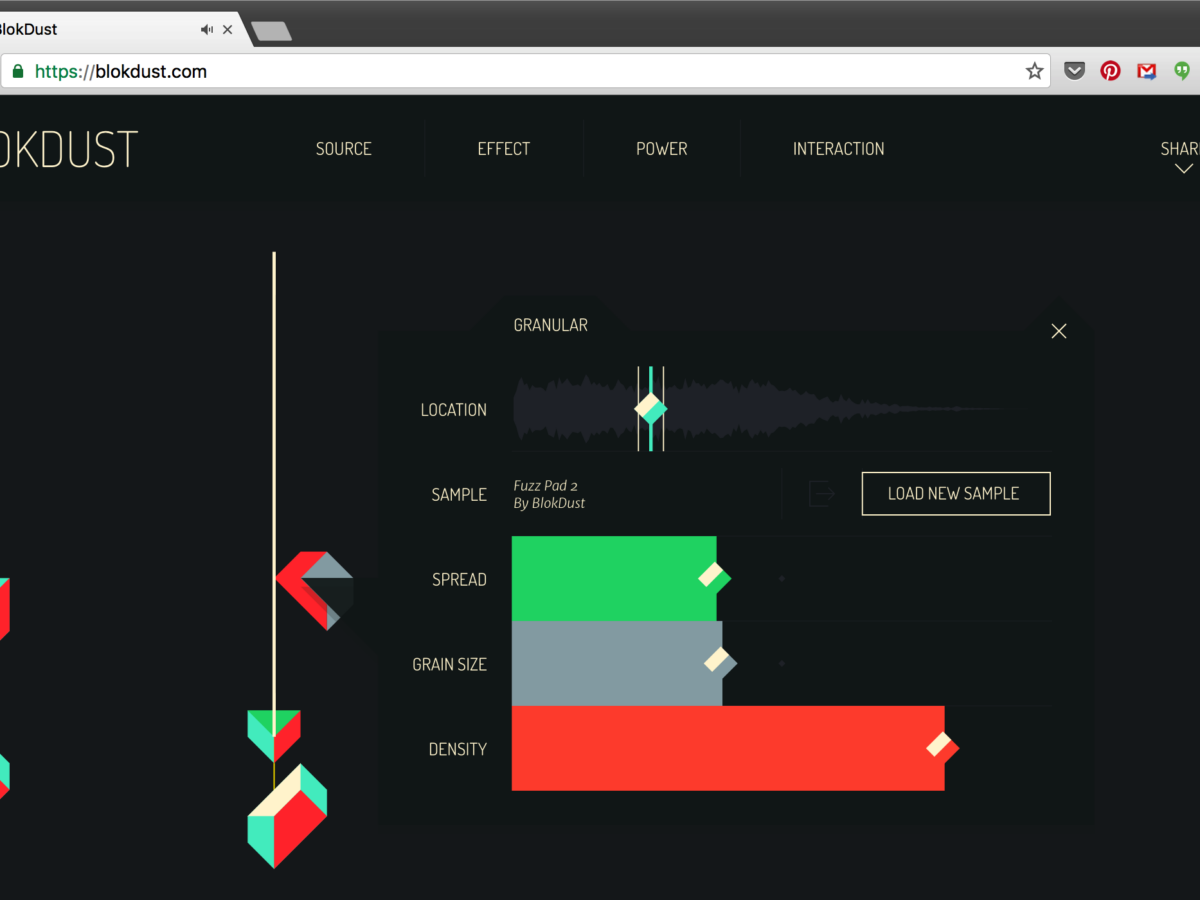
Task: Click the grey Grain Size bar
Action: click(x=617, y=664)
